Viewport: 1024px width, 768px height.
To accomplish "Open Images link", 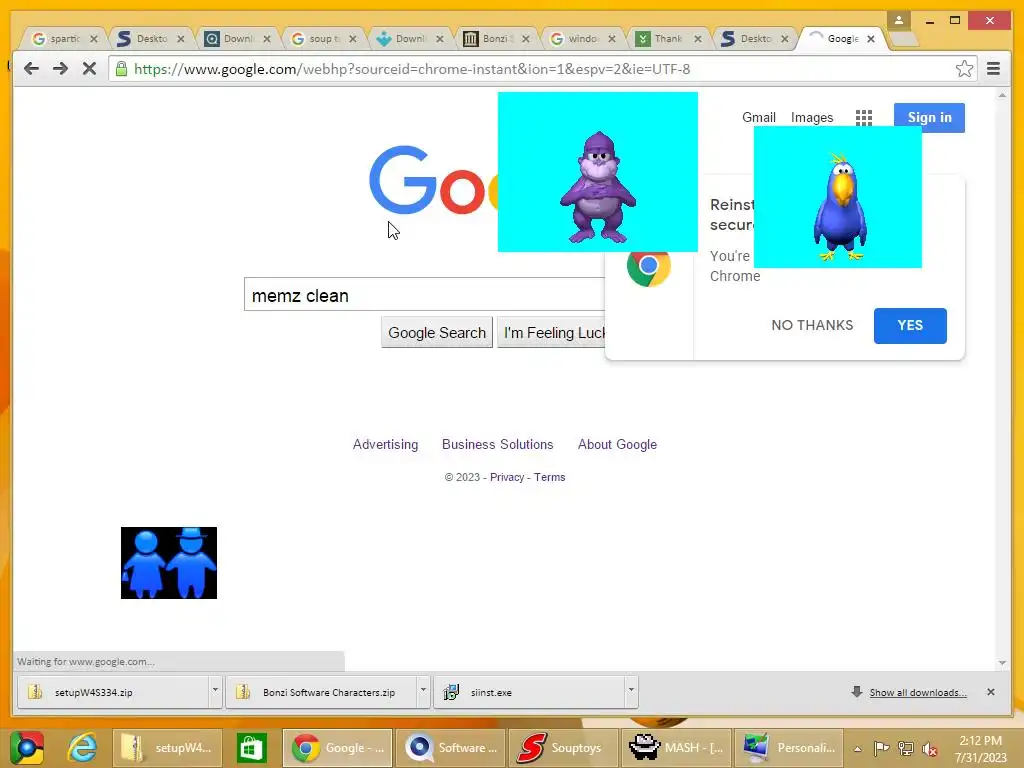I will pyautogui.click(x=812, y=118).
